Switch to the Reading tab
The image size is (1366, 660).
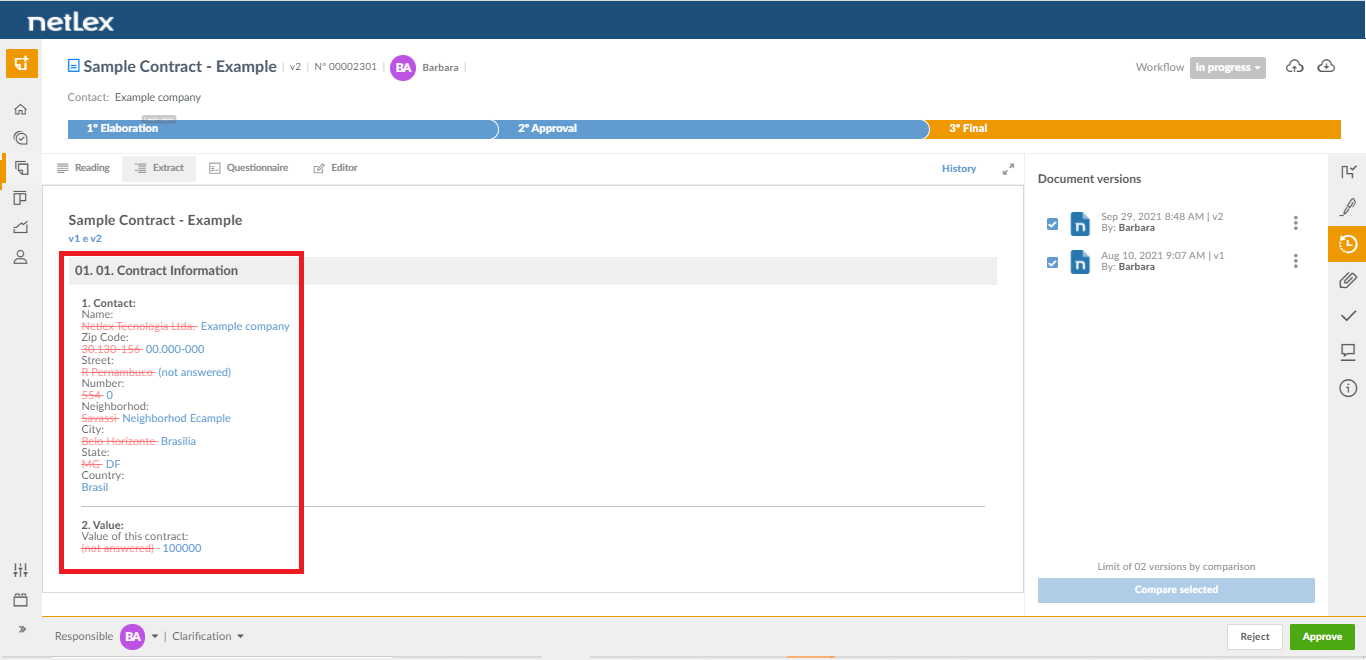(83, 168)
